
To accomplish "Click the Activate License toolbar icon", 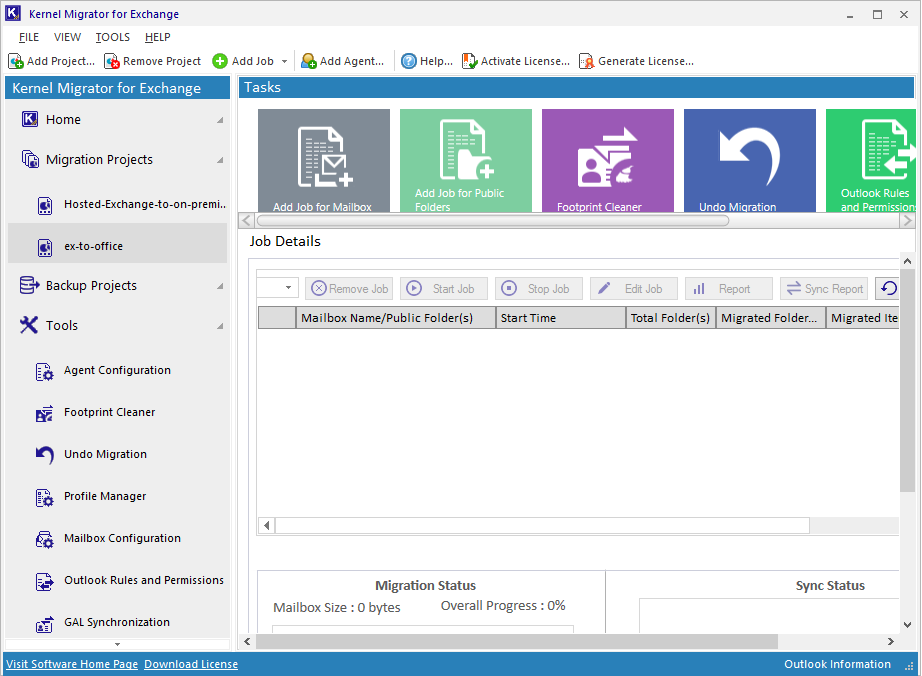I will click(x=469, y=61).
